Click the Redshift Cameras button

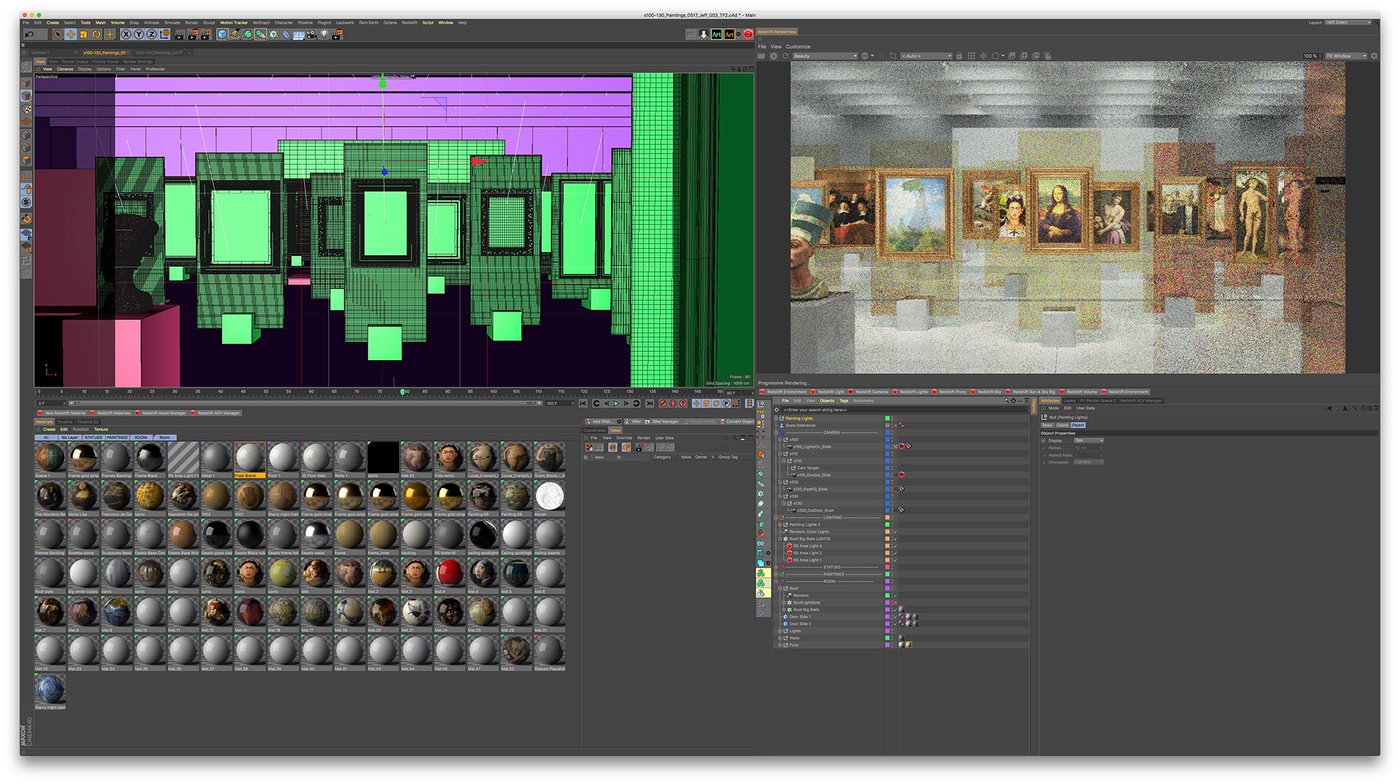(x=869, y=392)
